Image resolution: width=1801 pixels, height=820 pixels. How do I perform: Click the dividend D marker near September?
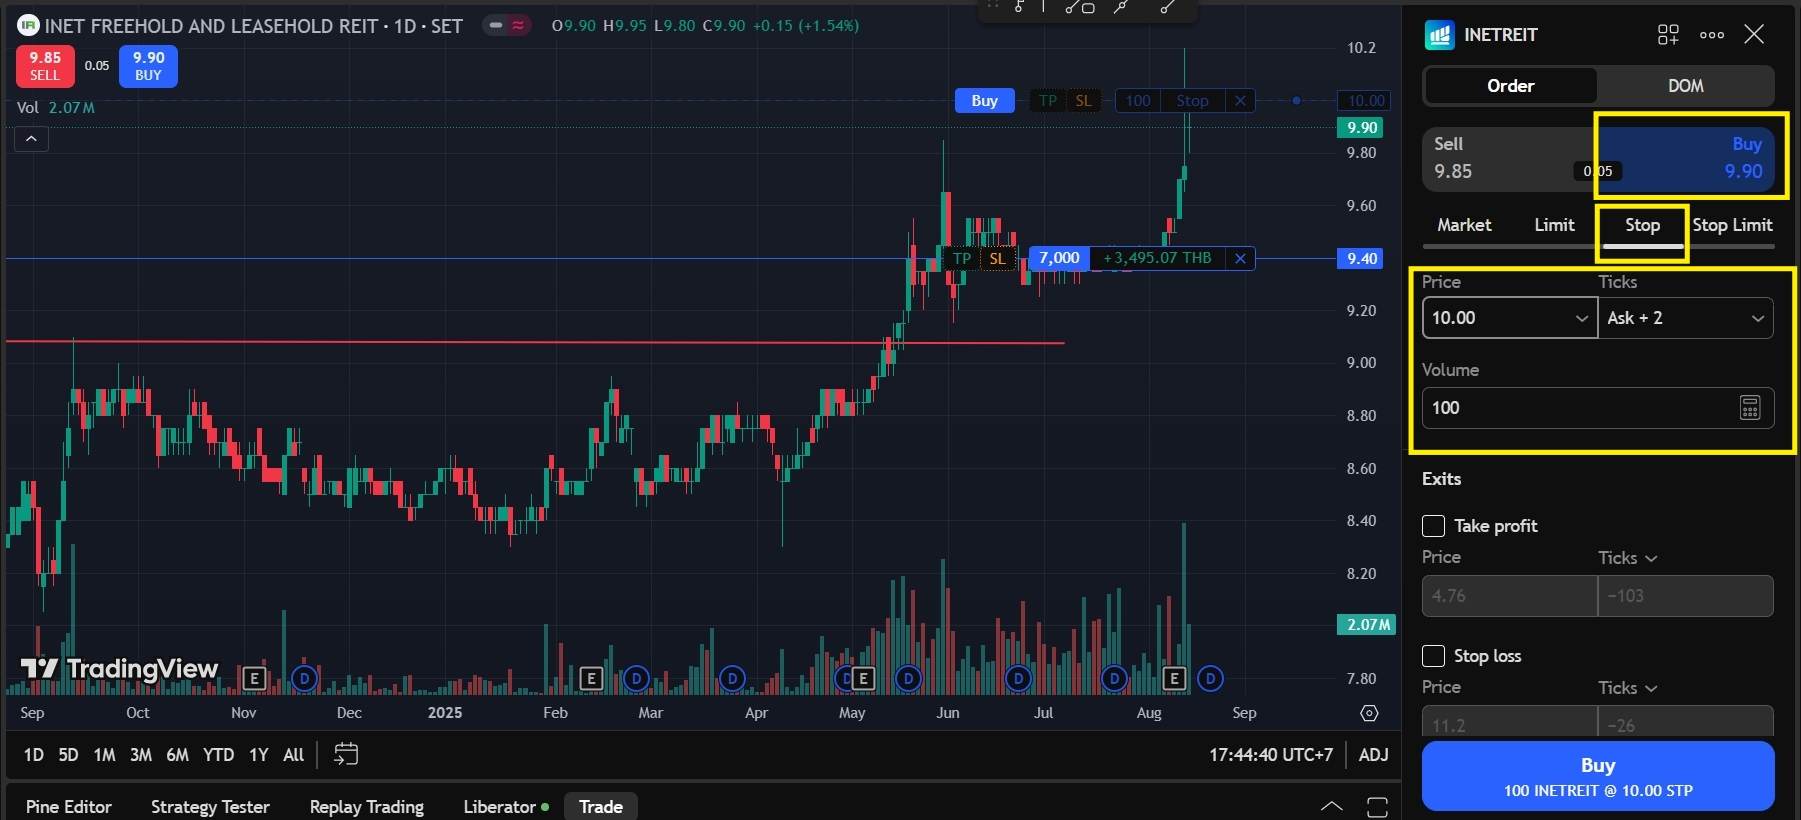[x=1210, y=679]
